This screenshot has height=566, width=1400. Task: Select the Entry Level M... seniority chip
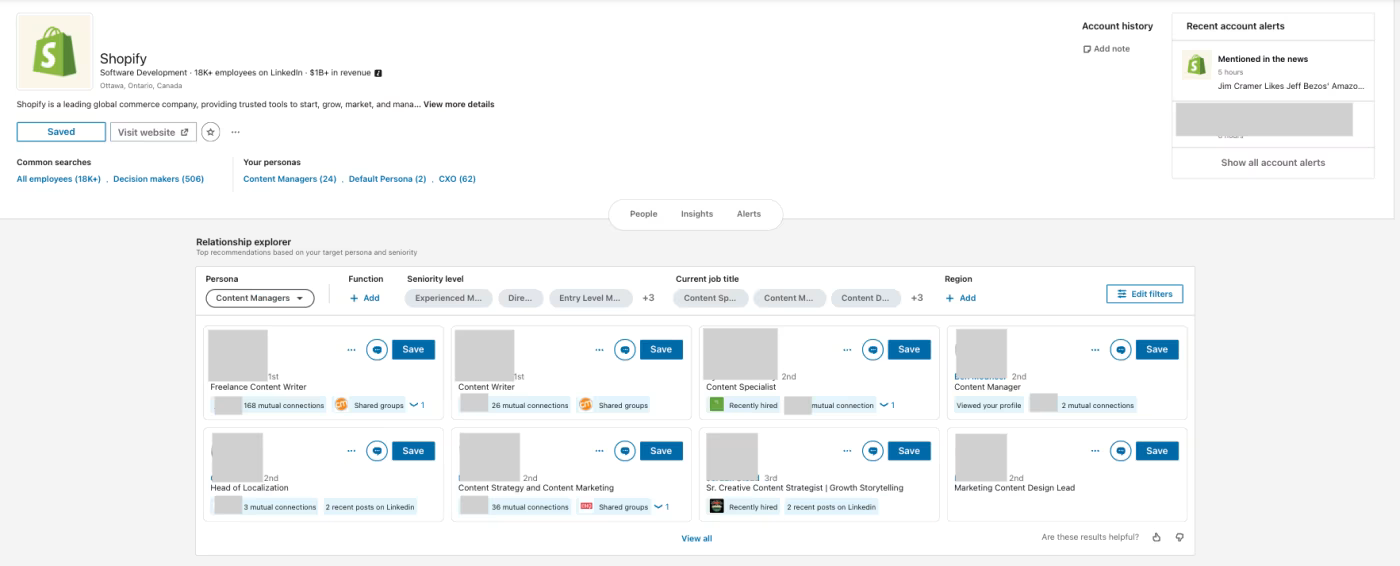click(590, 298)
